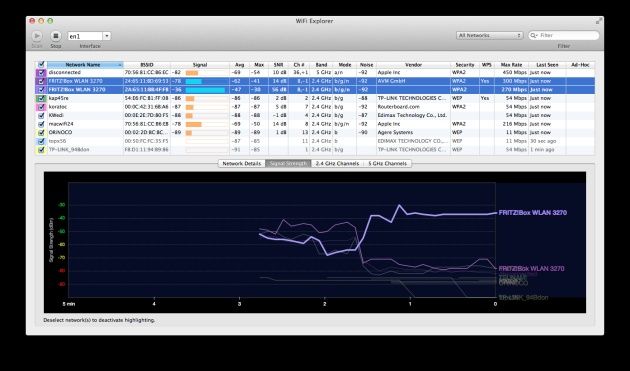Select the topx56 network row name

pyautogui.click(x=57, y=141)
